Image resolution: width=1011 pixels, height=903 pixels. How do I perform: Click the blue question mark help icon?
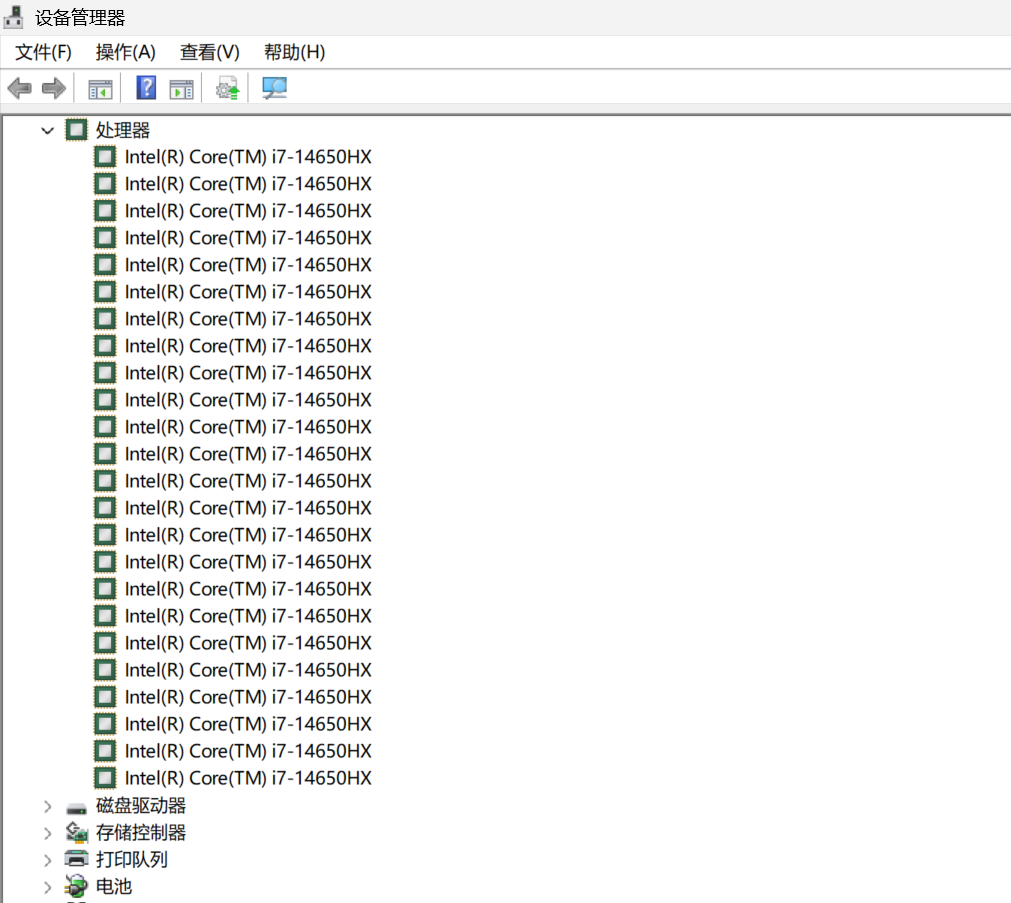tap(146, 88)
